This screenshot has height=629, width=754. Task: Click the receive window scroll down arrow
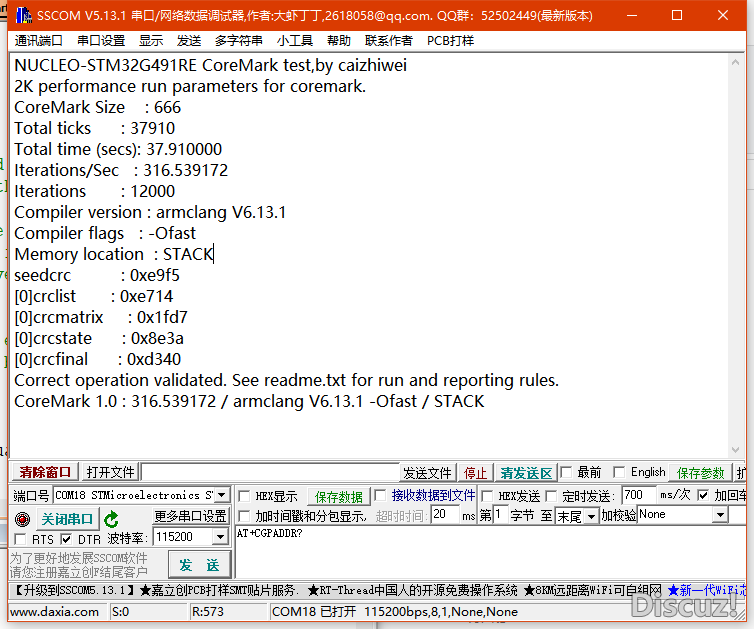click(x=735, y=450)
